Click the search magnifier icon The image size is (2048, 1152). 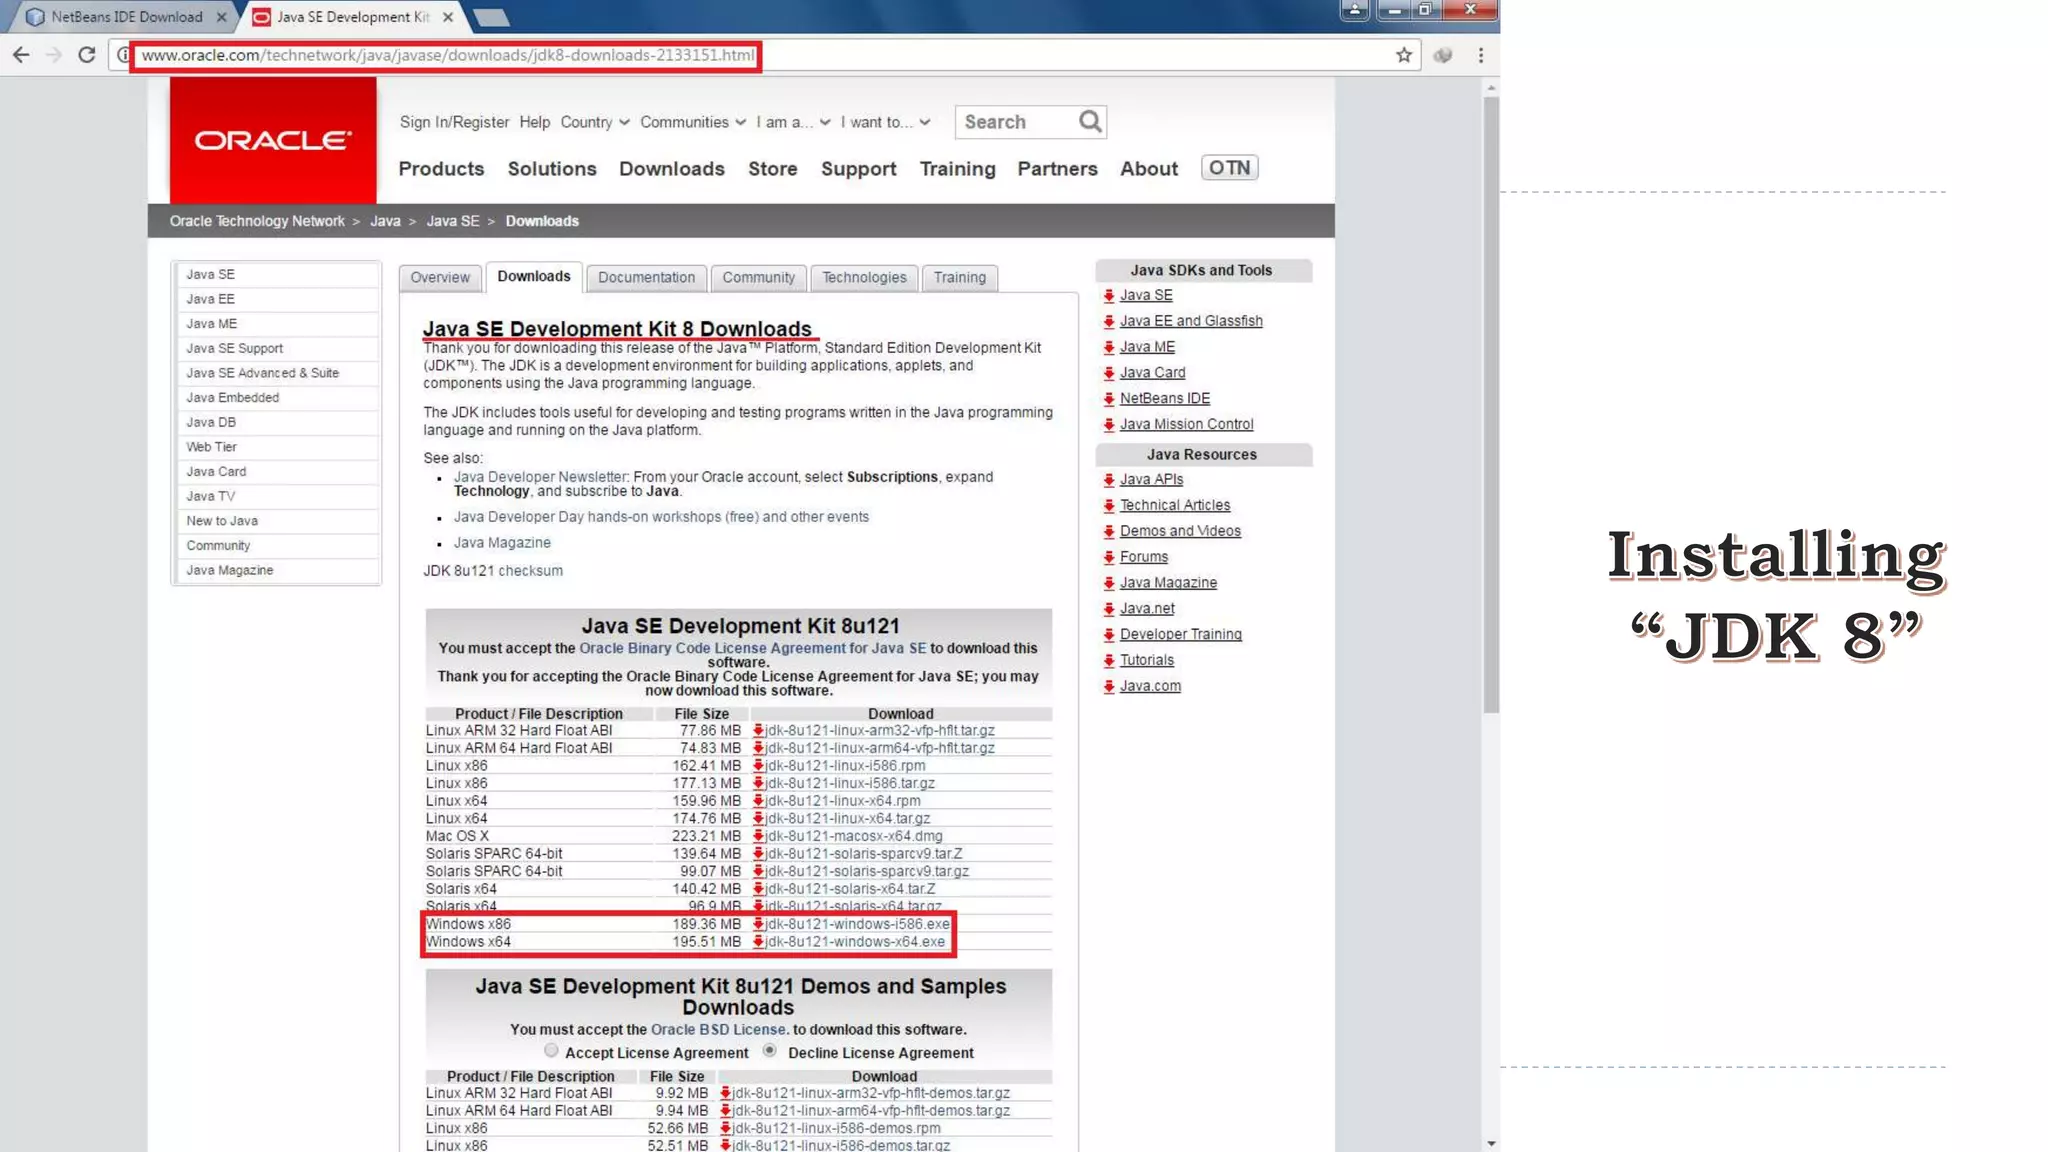(x=1090, y=122)
